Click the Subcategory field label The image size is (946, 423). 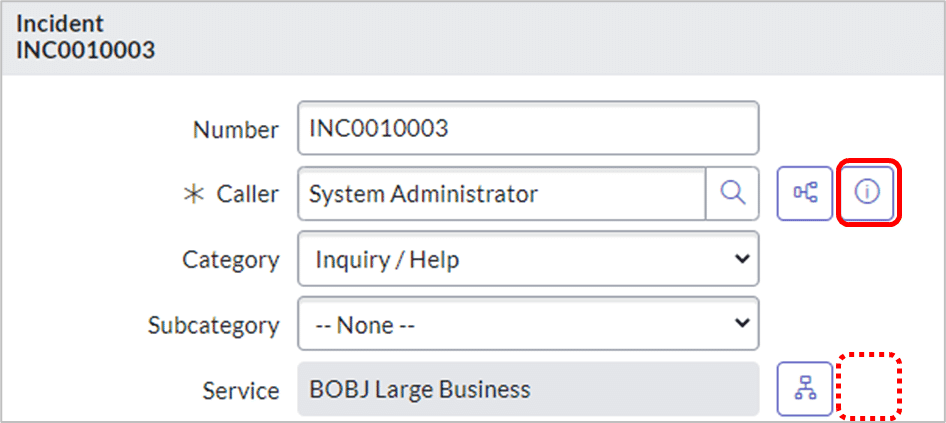click(214, 325)
